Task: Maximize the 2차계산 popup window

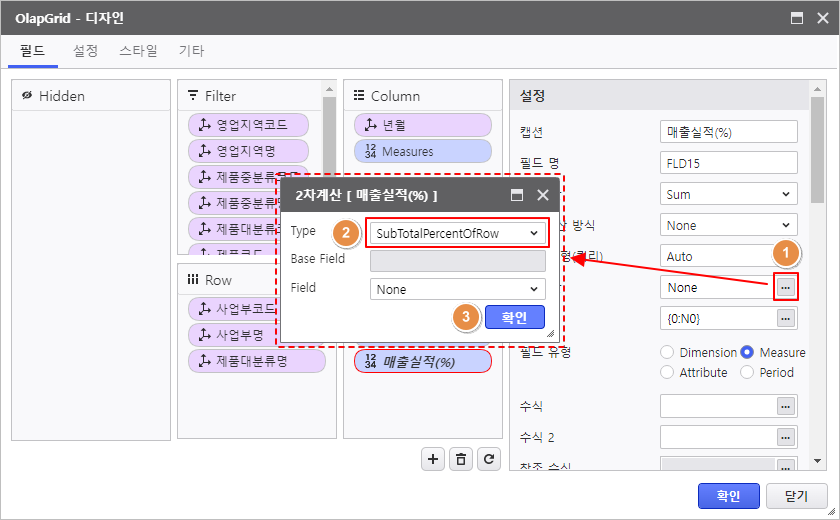Action: coord(517,195)
